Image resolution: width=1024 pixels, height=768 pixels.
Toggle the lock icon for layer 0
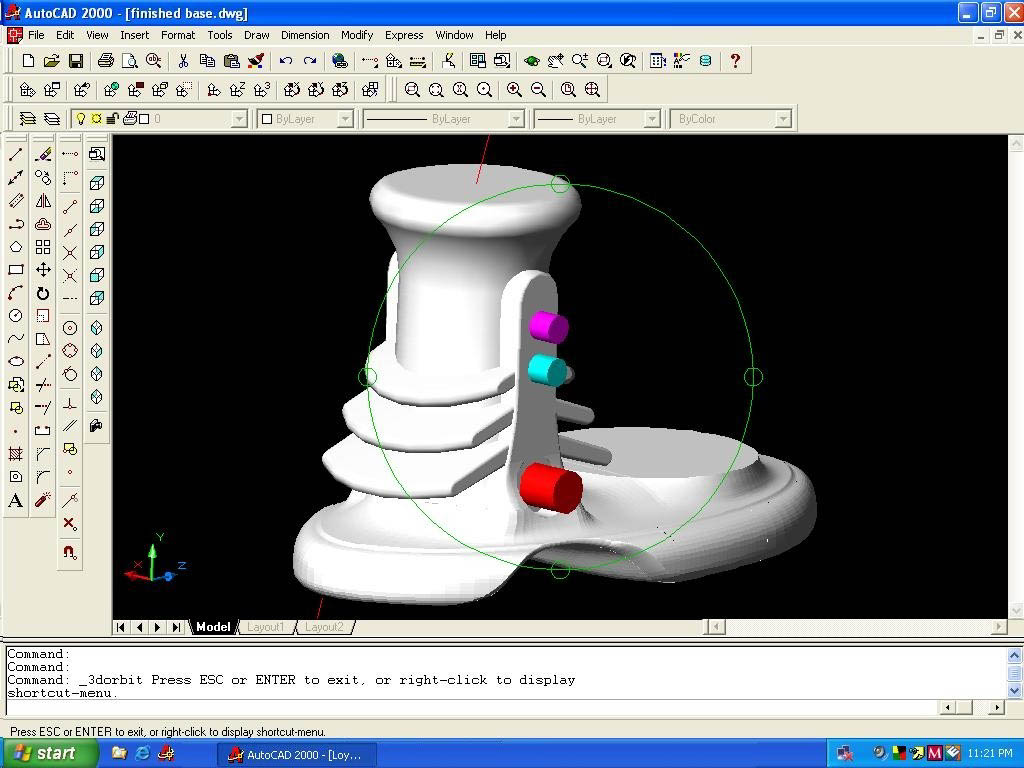coord(110,118)
